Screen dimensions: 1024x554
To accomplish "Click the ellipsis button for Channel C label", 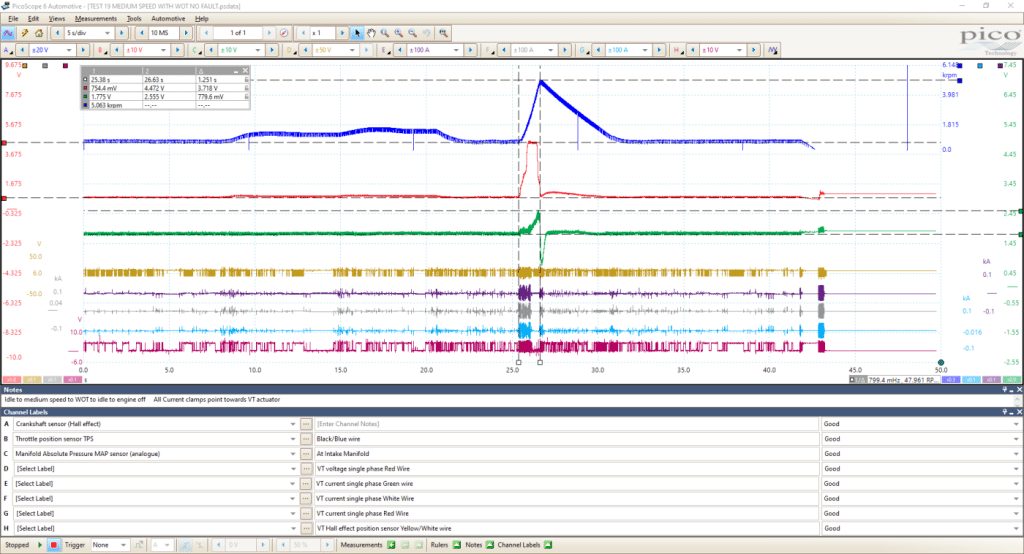I will (x=306, y=454).
